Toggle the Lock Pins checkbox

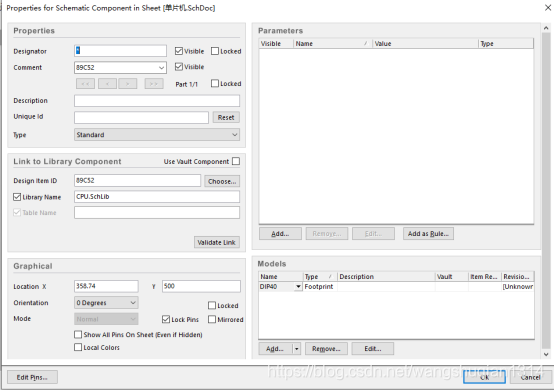click(x=166, y=319)
